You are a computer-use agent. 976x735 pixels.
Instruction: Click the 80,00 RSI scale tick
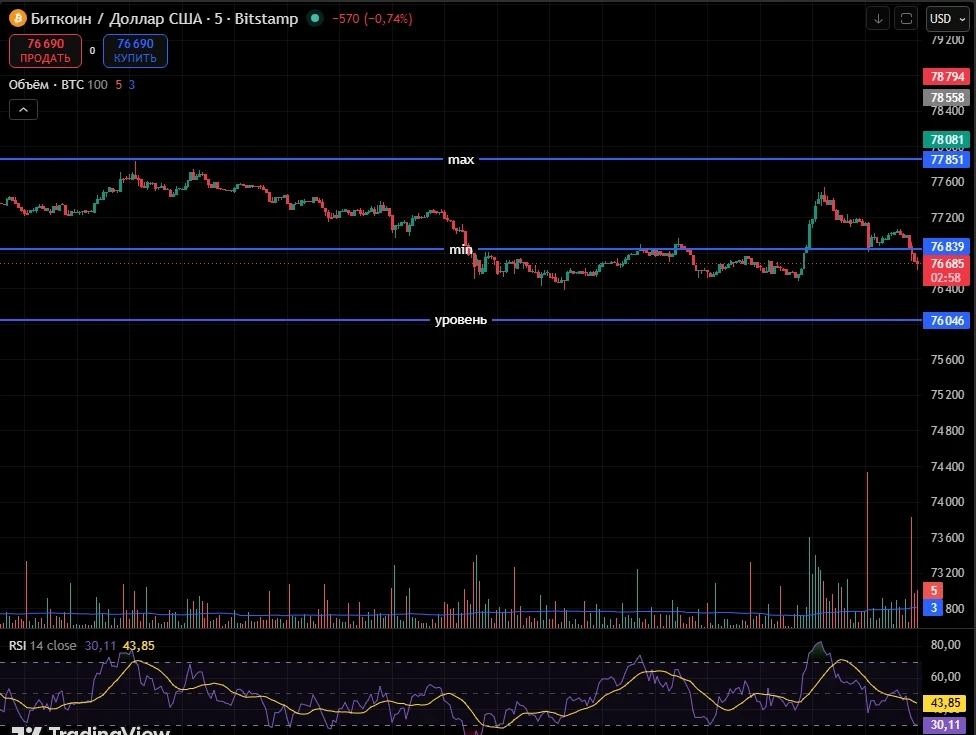click(x=946, y=645)
